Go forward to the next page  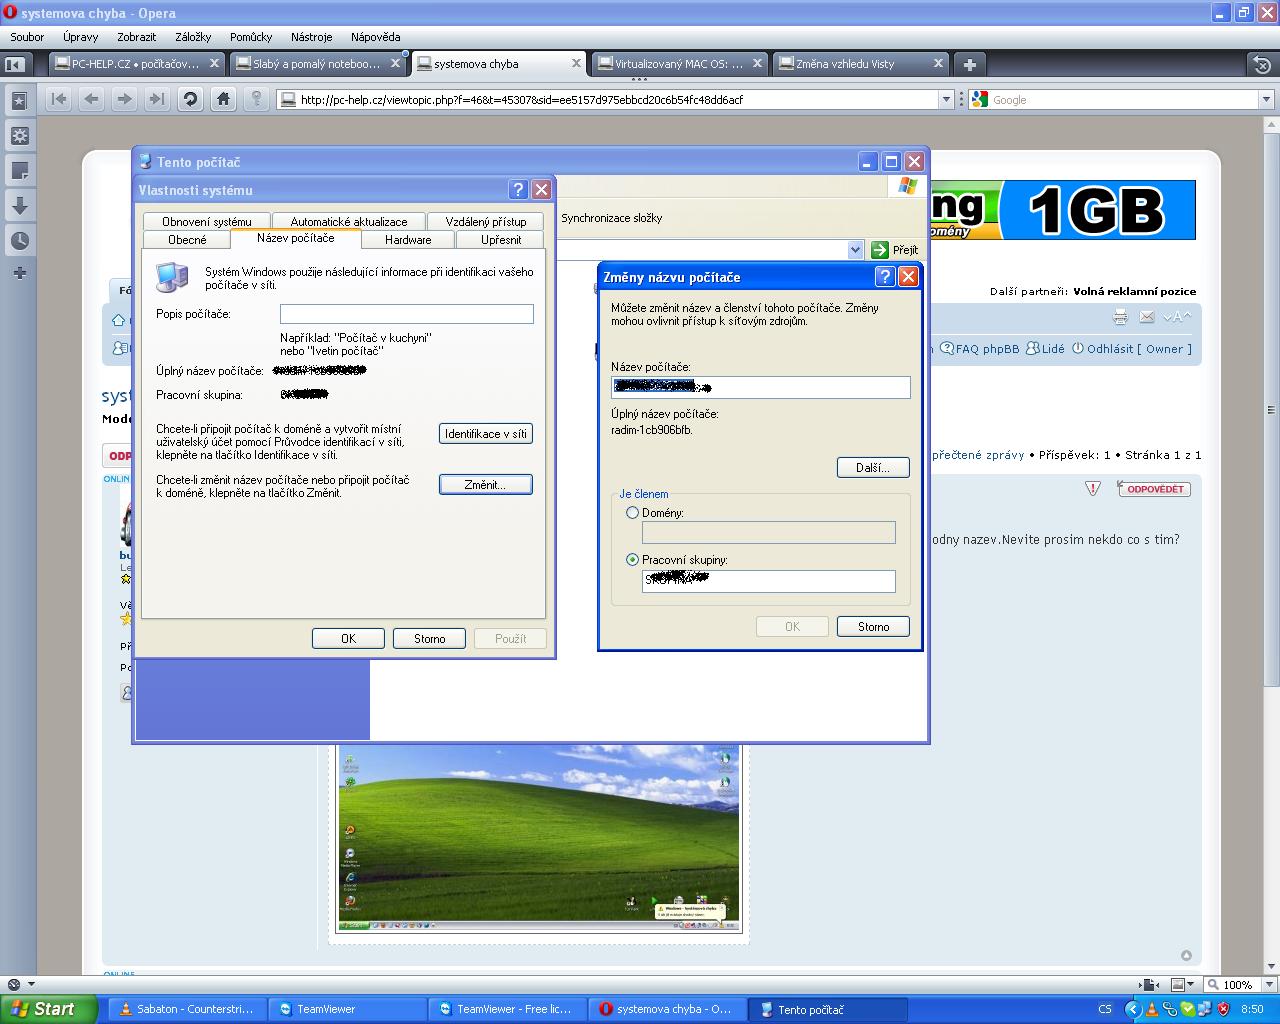[x=124, y=99]
